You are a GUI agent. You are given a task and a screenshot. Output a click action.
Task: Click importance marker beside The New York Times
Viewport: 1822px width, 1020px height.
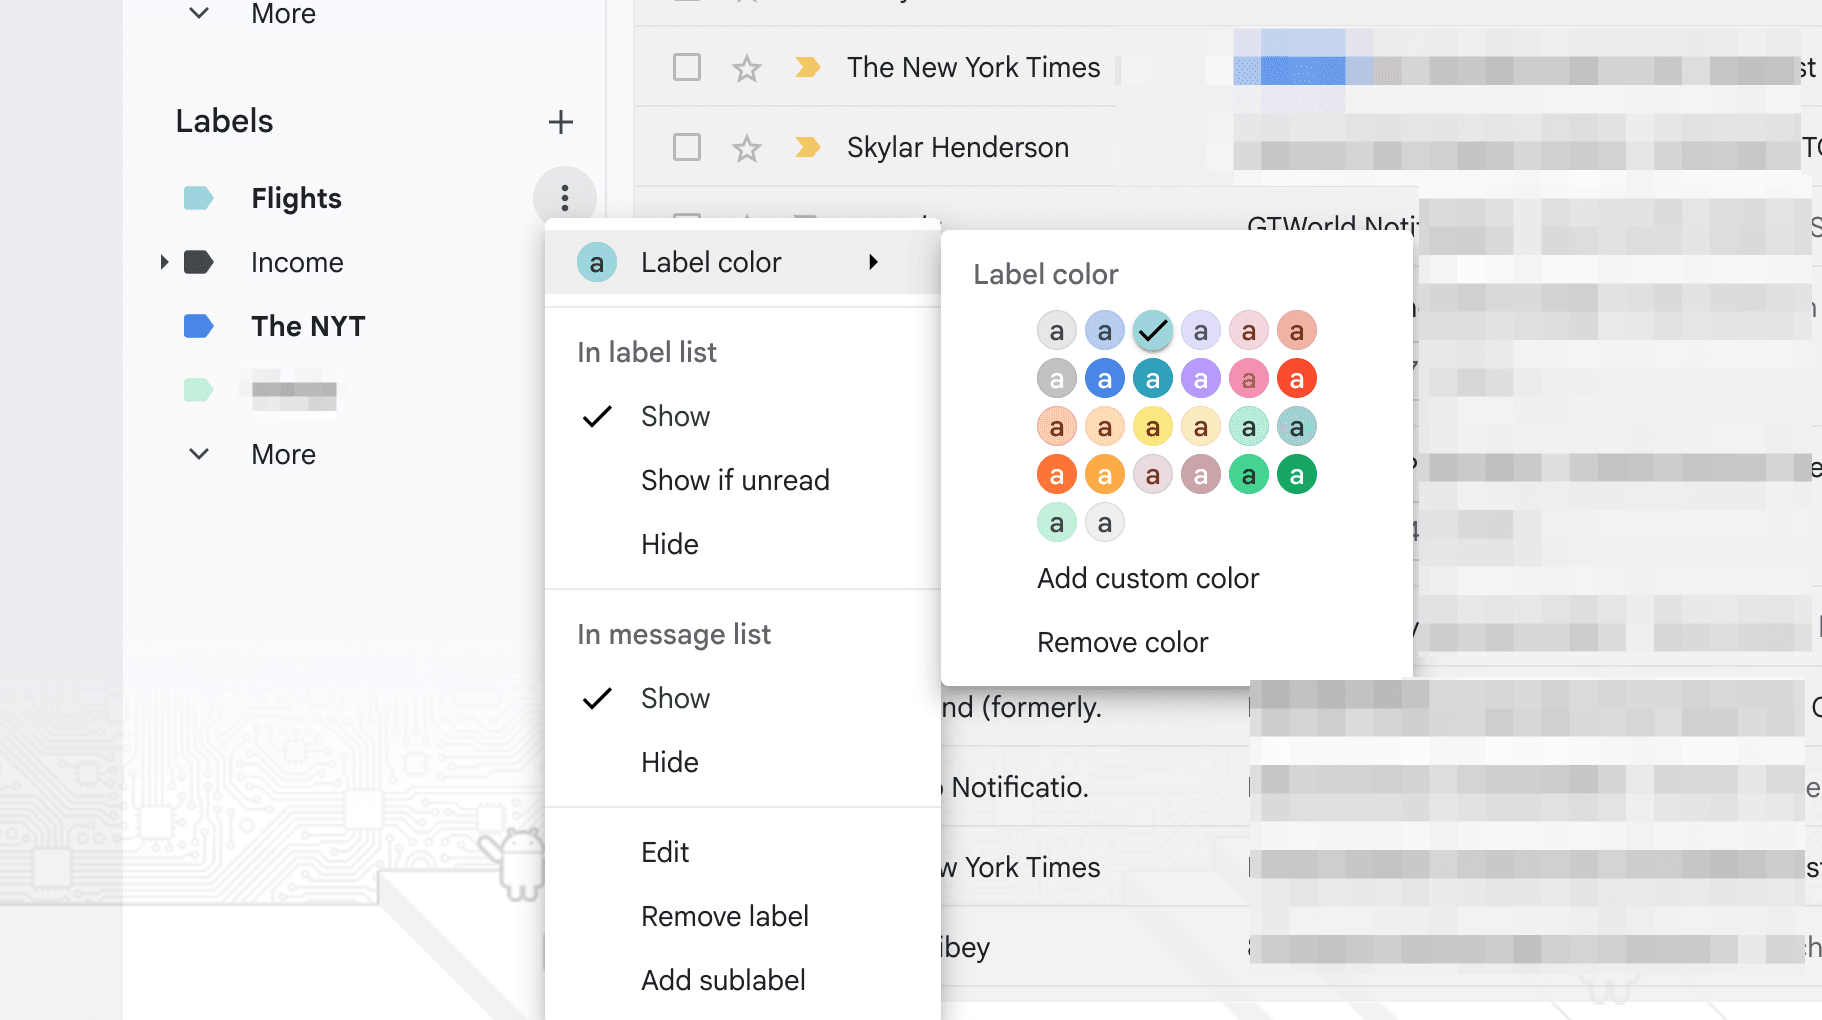[806, 67]
